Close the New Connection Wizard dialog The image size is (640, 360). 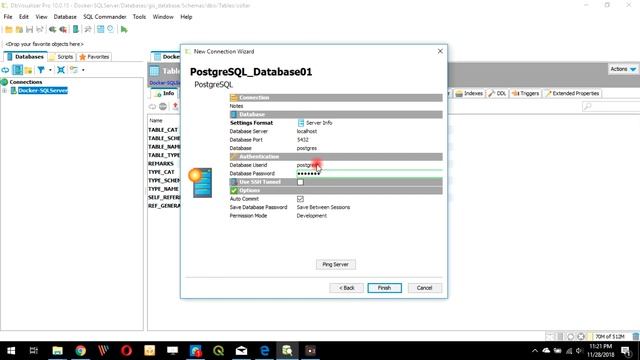pyautogui.click(x=440, y=51)
